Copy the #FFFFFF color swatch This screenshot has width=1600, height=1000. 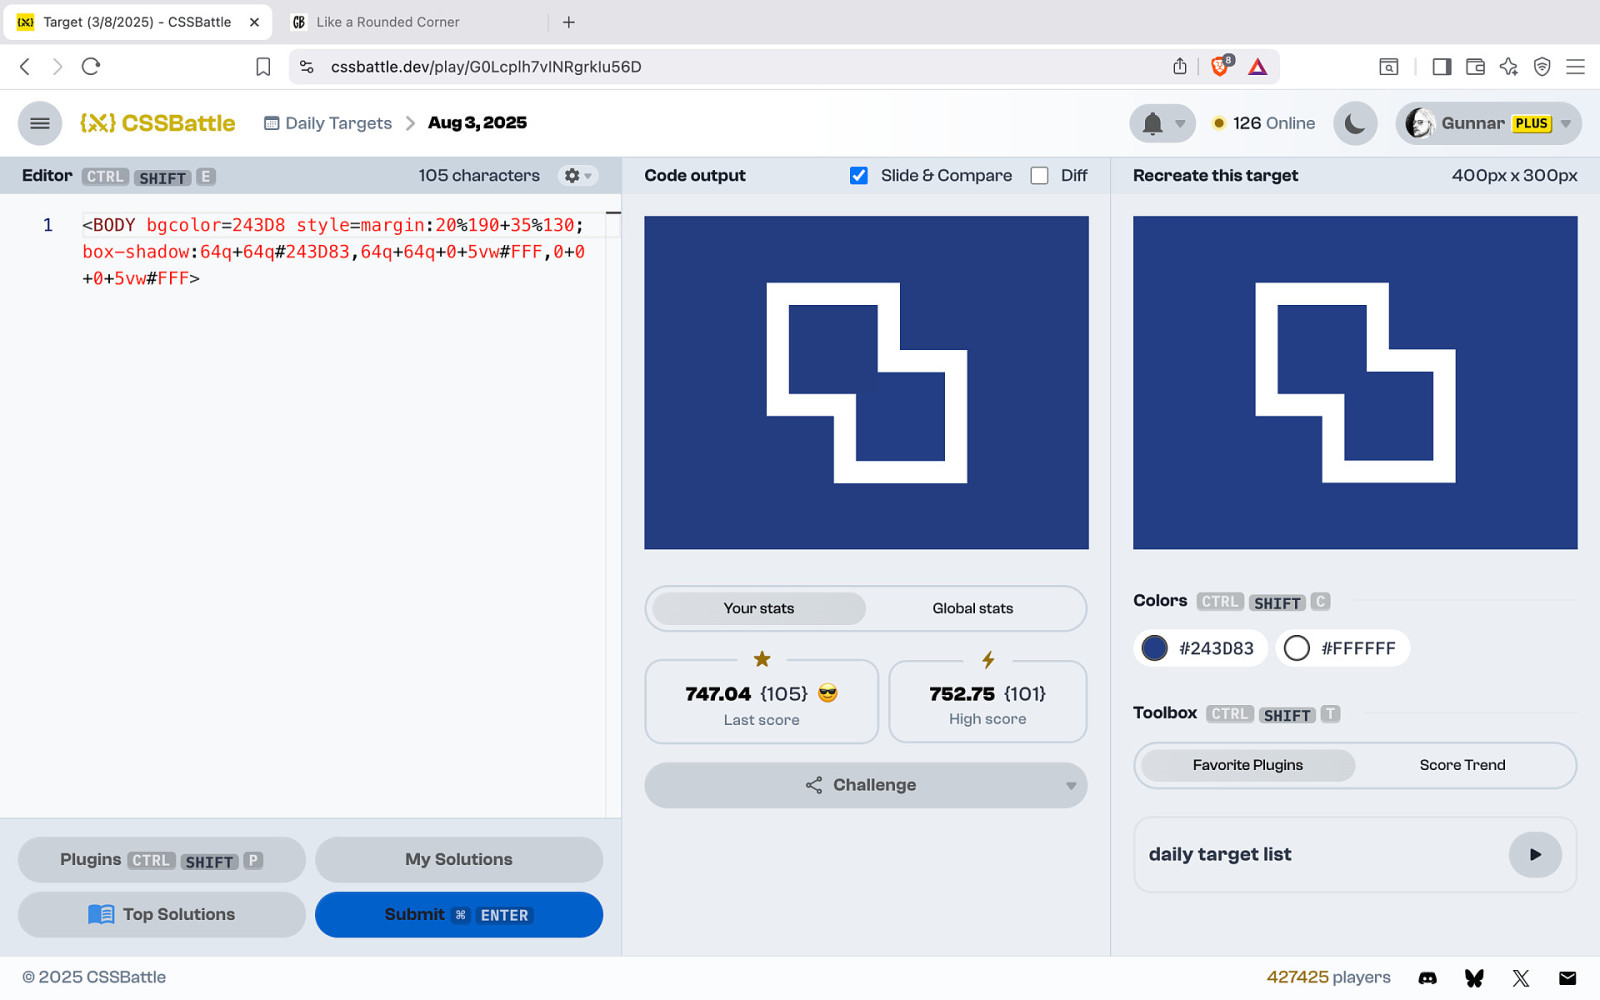[1343, 648]
